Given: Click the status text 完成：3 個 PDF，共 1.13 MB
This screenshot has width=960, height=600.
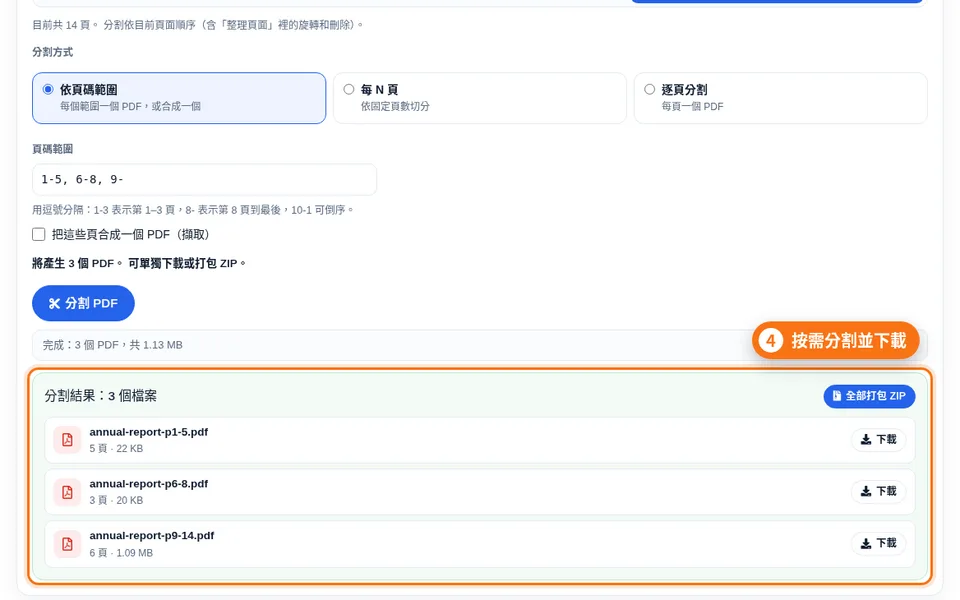Looking at the screenshot, I should (x=113, y=345).
